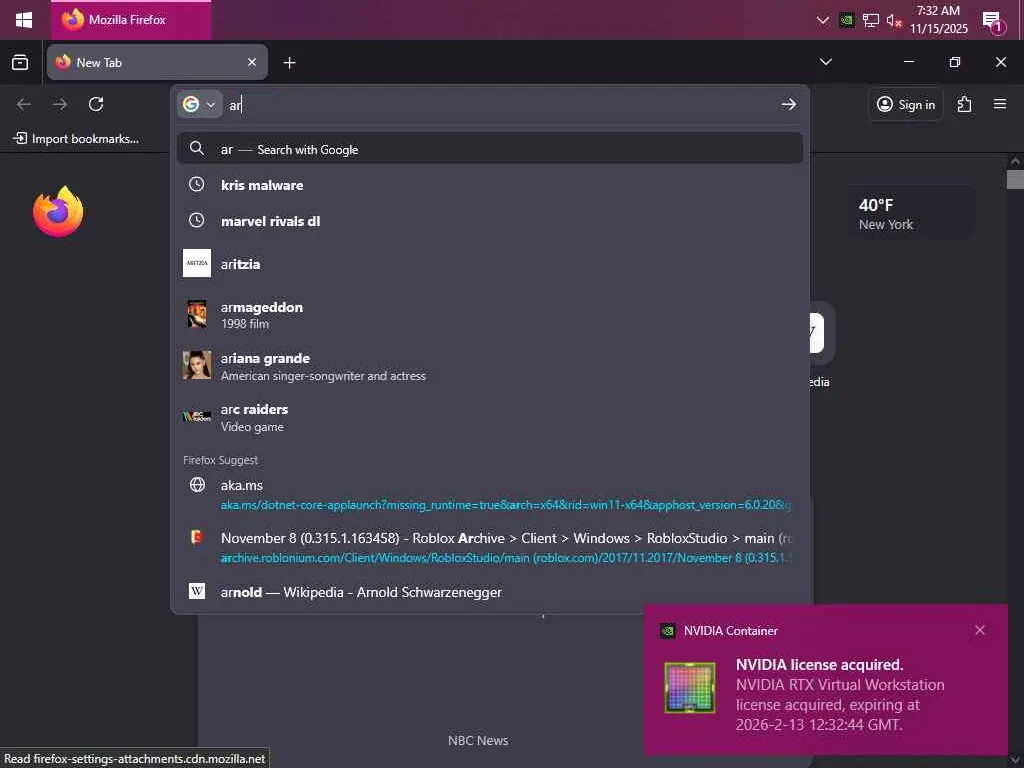Click Import bookmarks link

click(76, 138)
